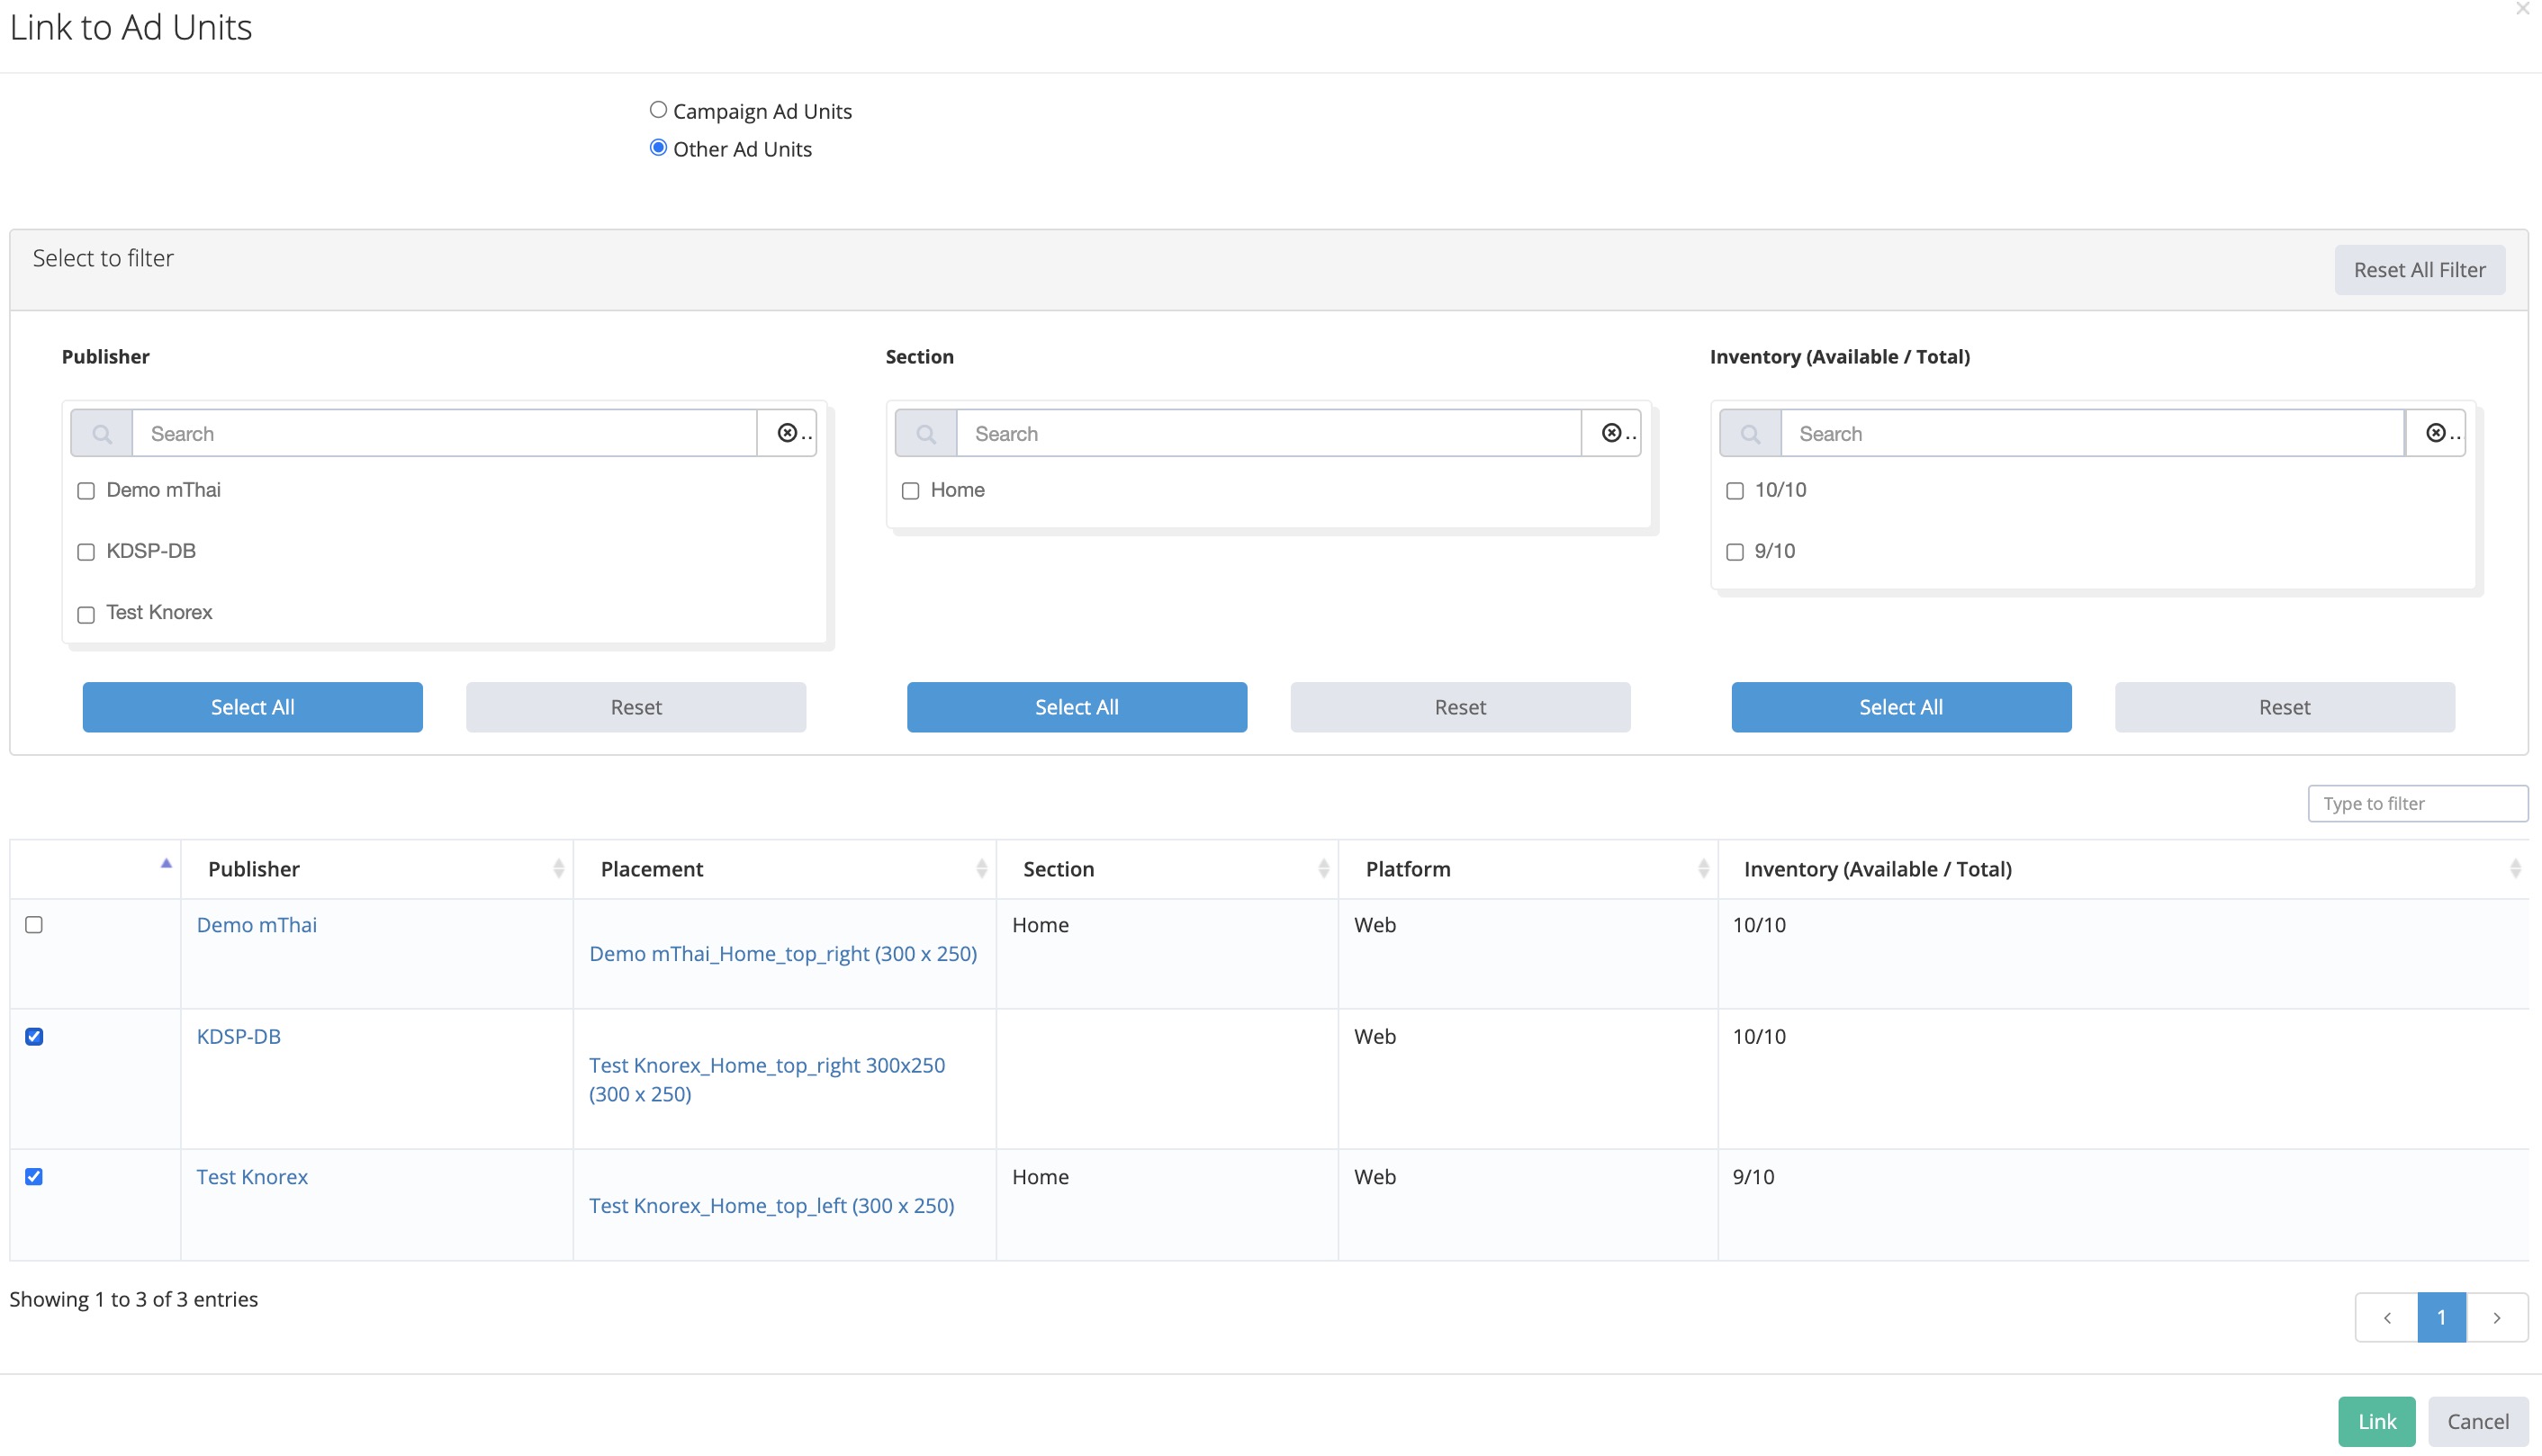Click the clear icon in Inventory search

[x=2435, y=433]
